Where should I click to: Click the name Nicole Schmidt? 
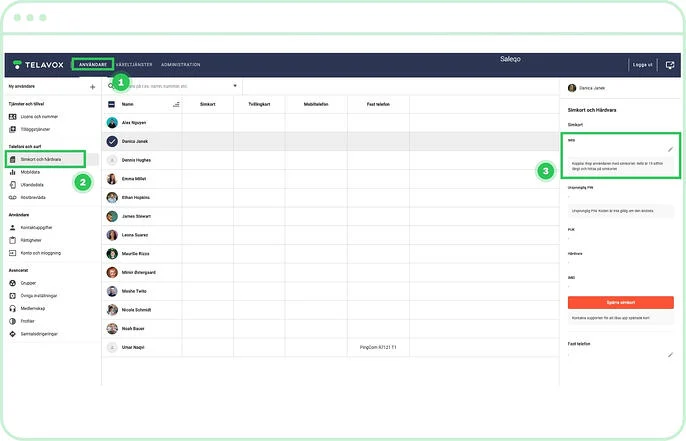(136, 310)
